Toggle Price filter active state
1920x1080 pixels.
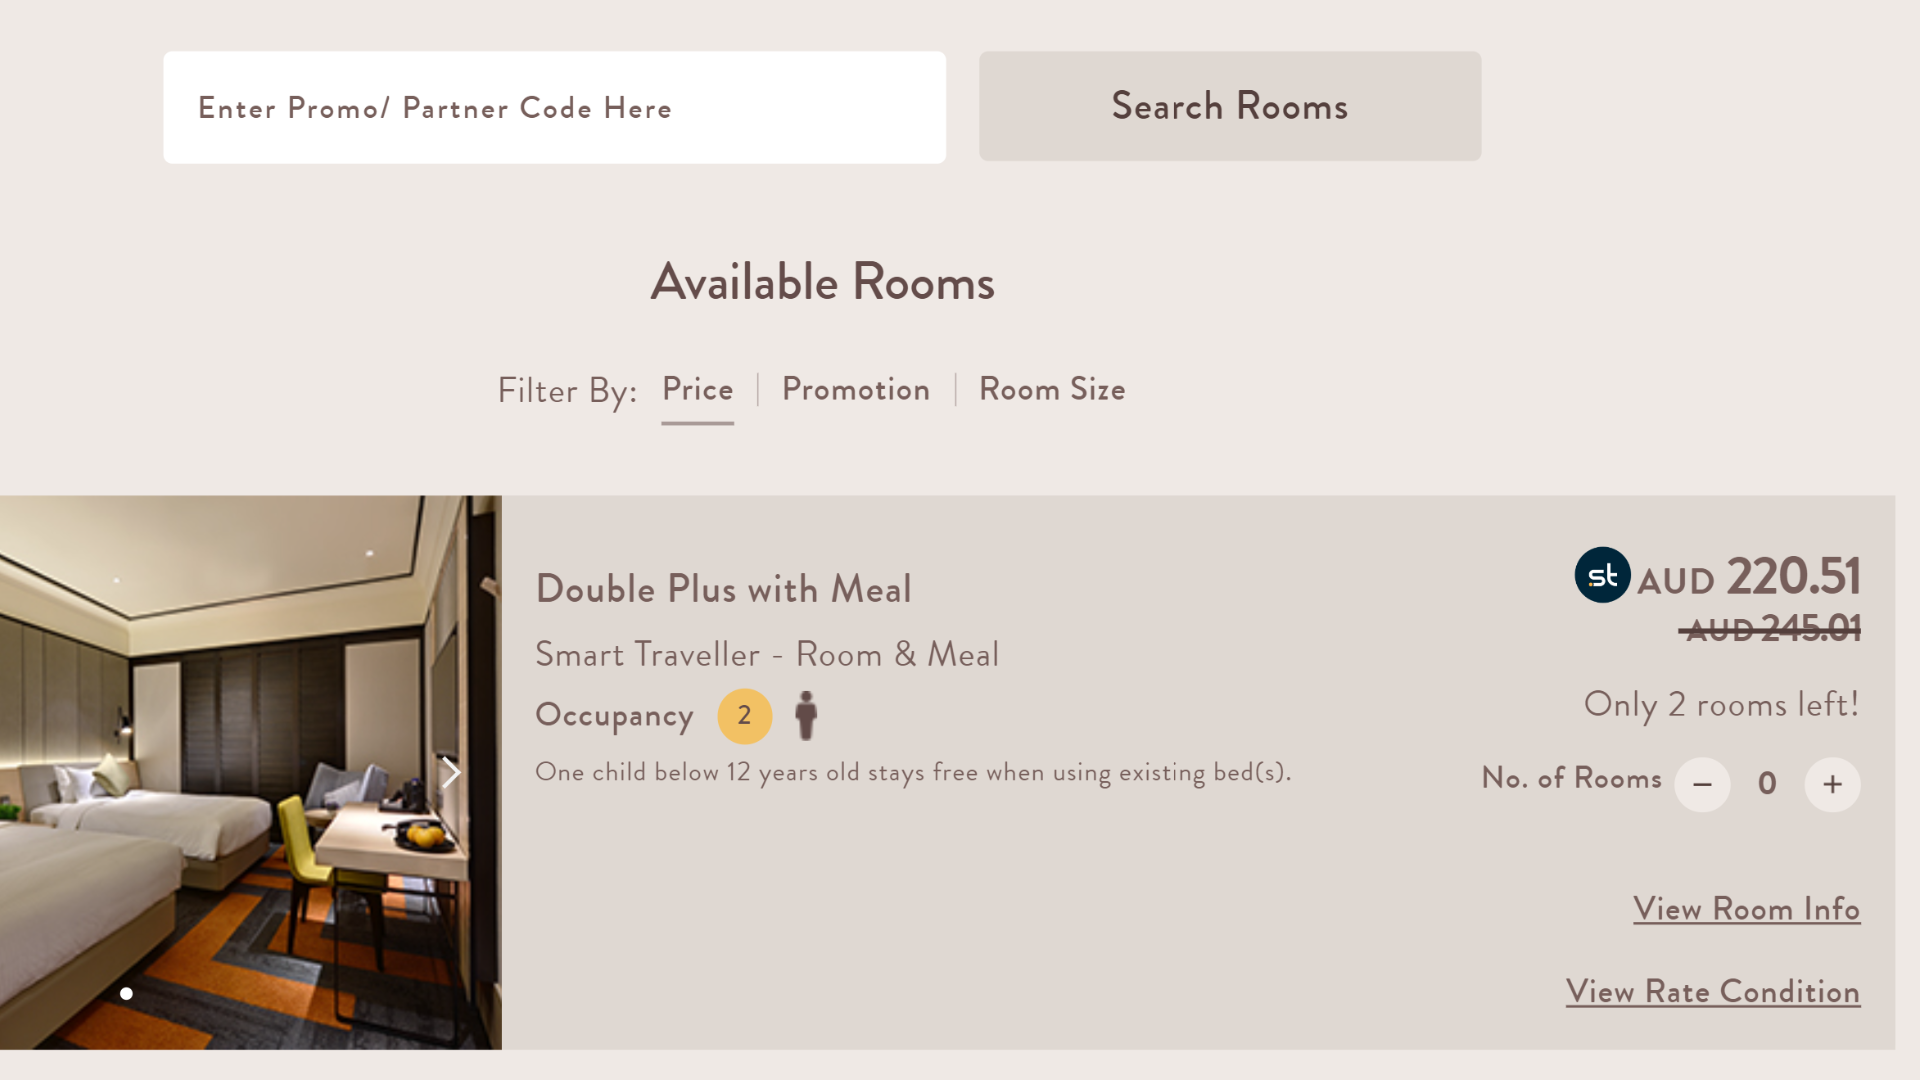click(x=698, y=389)
